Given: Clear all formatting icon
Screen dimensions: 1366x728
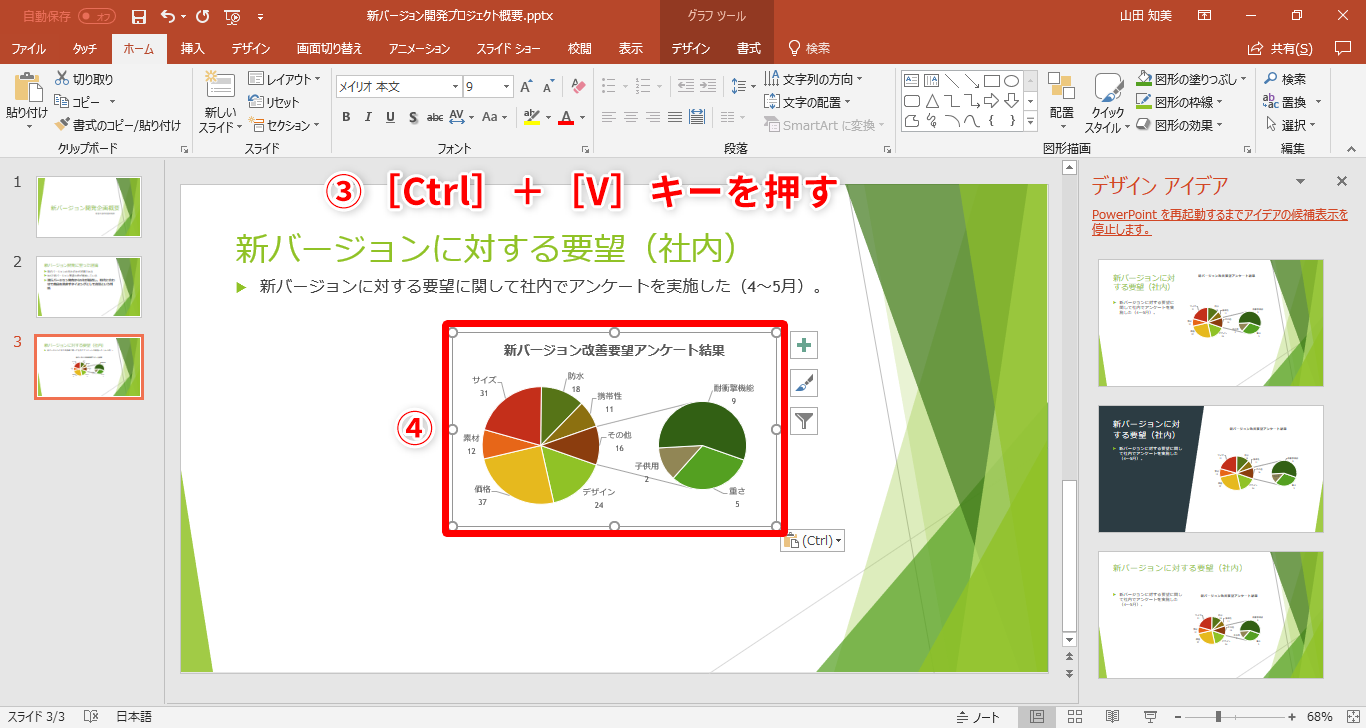Looking at the screenshot, I should coord(577,87).
